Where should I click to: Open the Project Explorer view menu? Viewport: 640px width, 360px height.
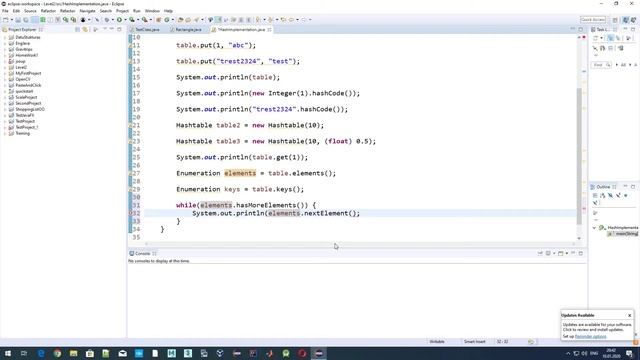[104, 30]
